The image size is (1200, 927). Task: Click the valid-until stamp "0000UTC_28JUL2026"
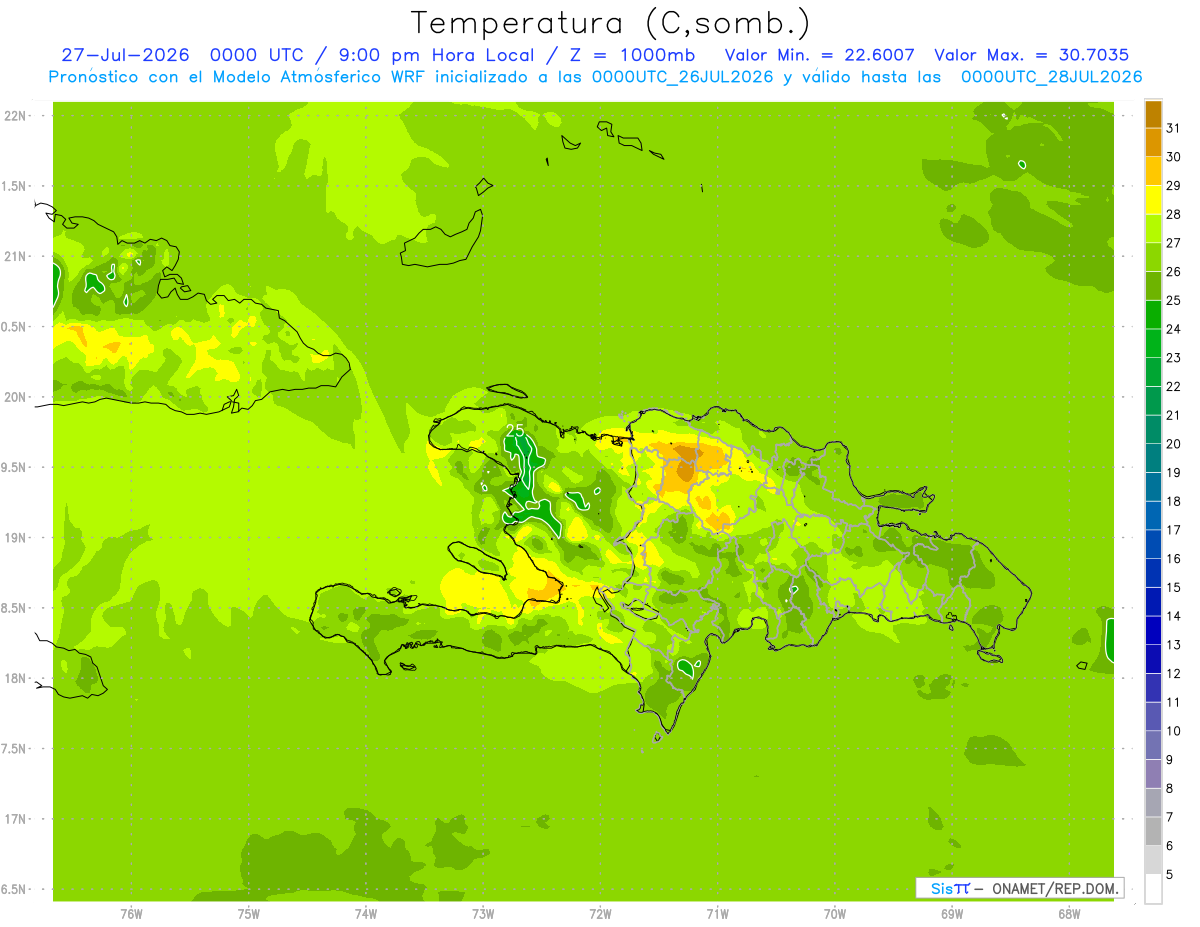click(x=1051, y=77)
